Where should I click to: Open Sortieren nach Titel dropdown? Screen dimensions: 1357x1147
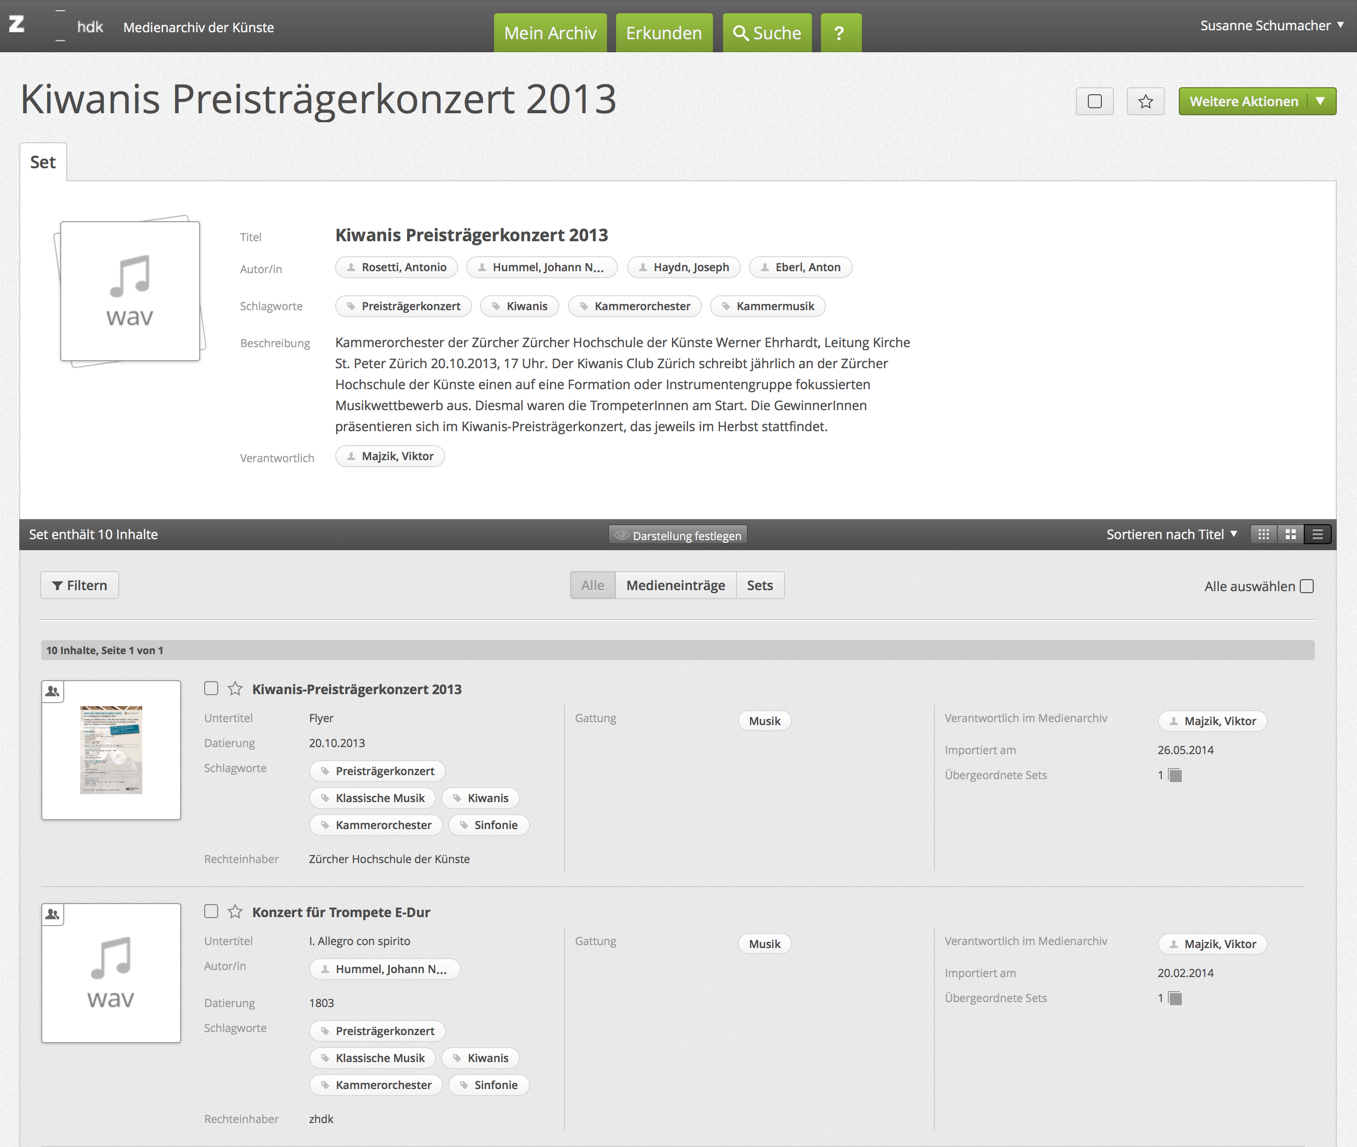[x=1171, y=535]
